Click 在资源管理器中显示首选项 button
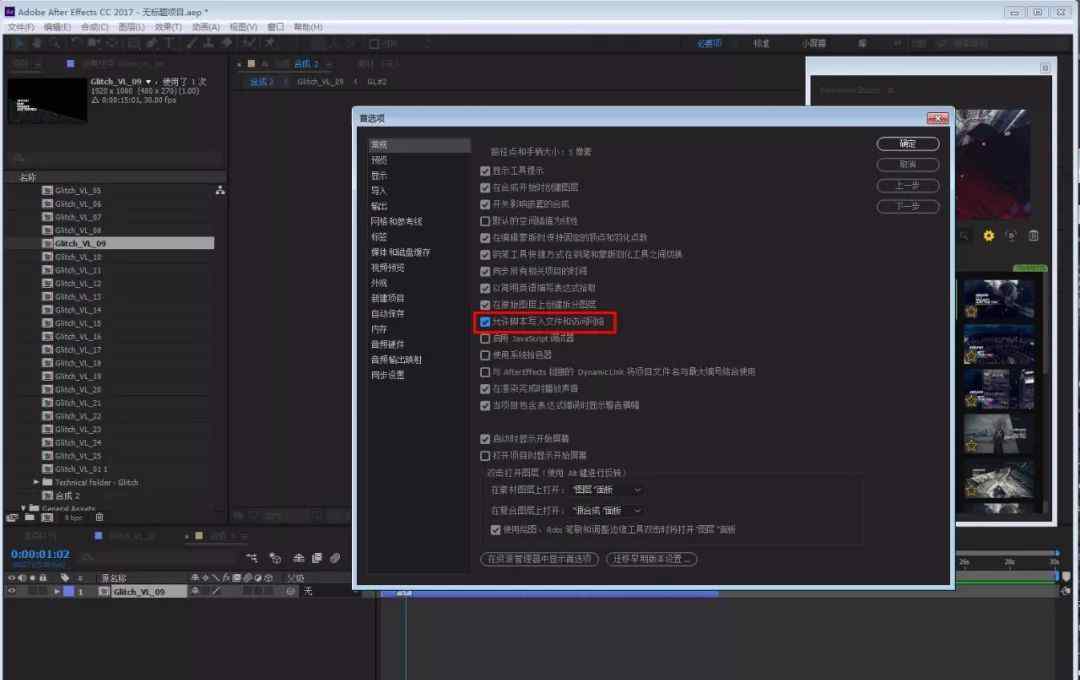The height and width of the screenshot is (680, 1080). tap(540, 559)
